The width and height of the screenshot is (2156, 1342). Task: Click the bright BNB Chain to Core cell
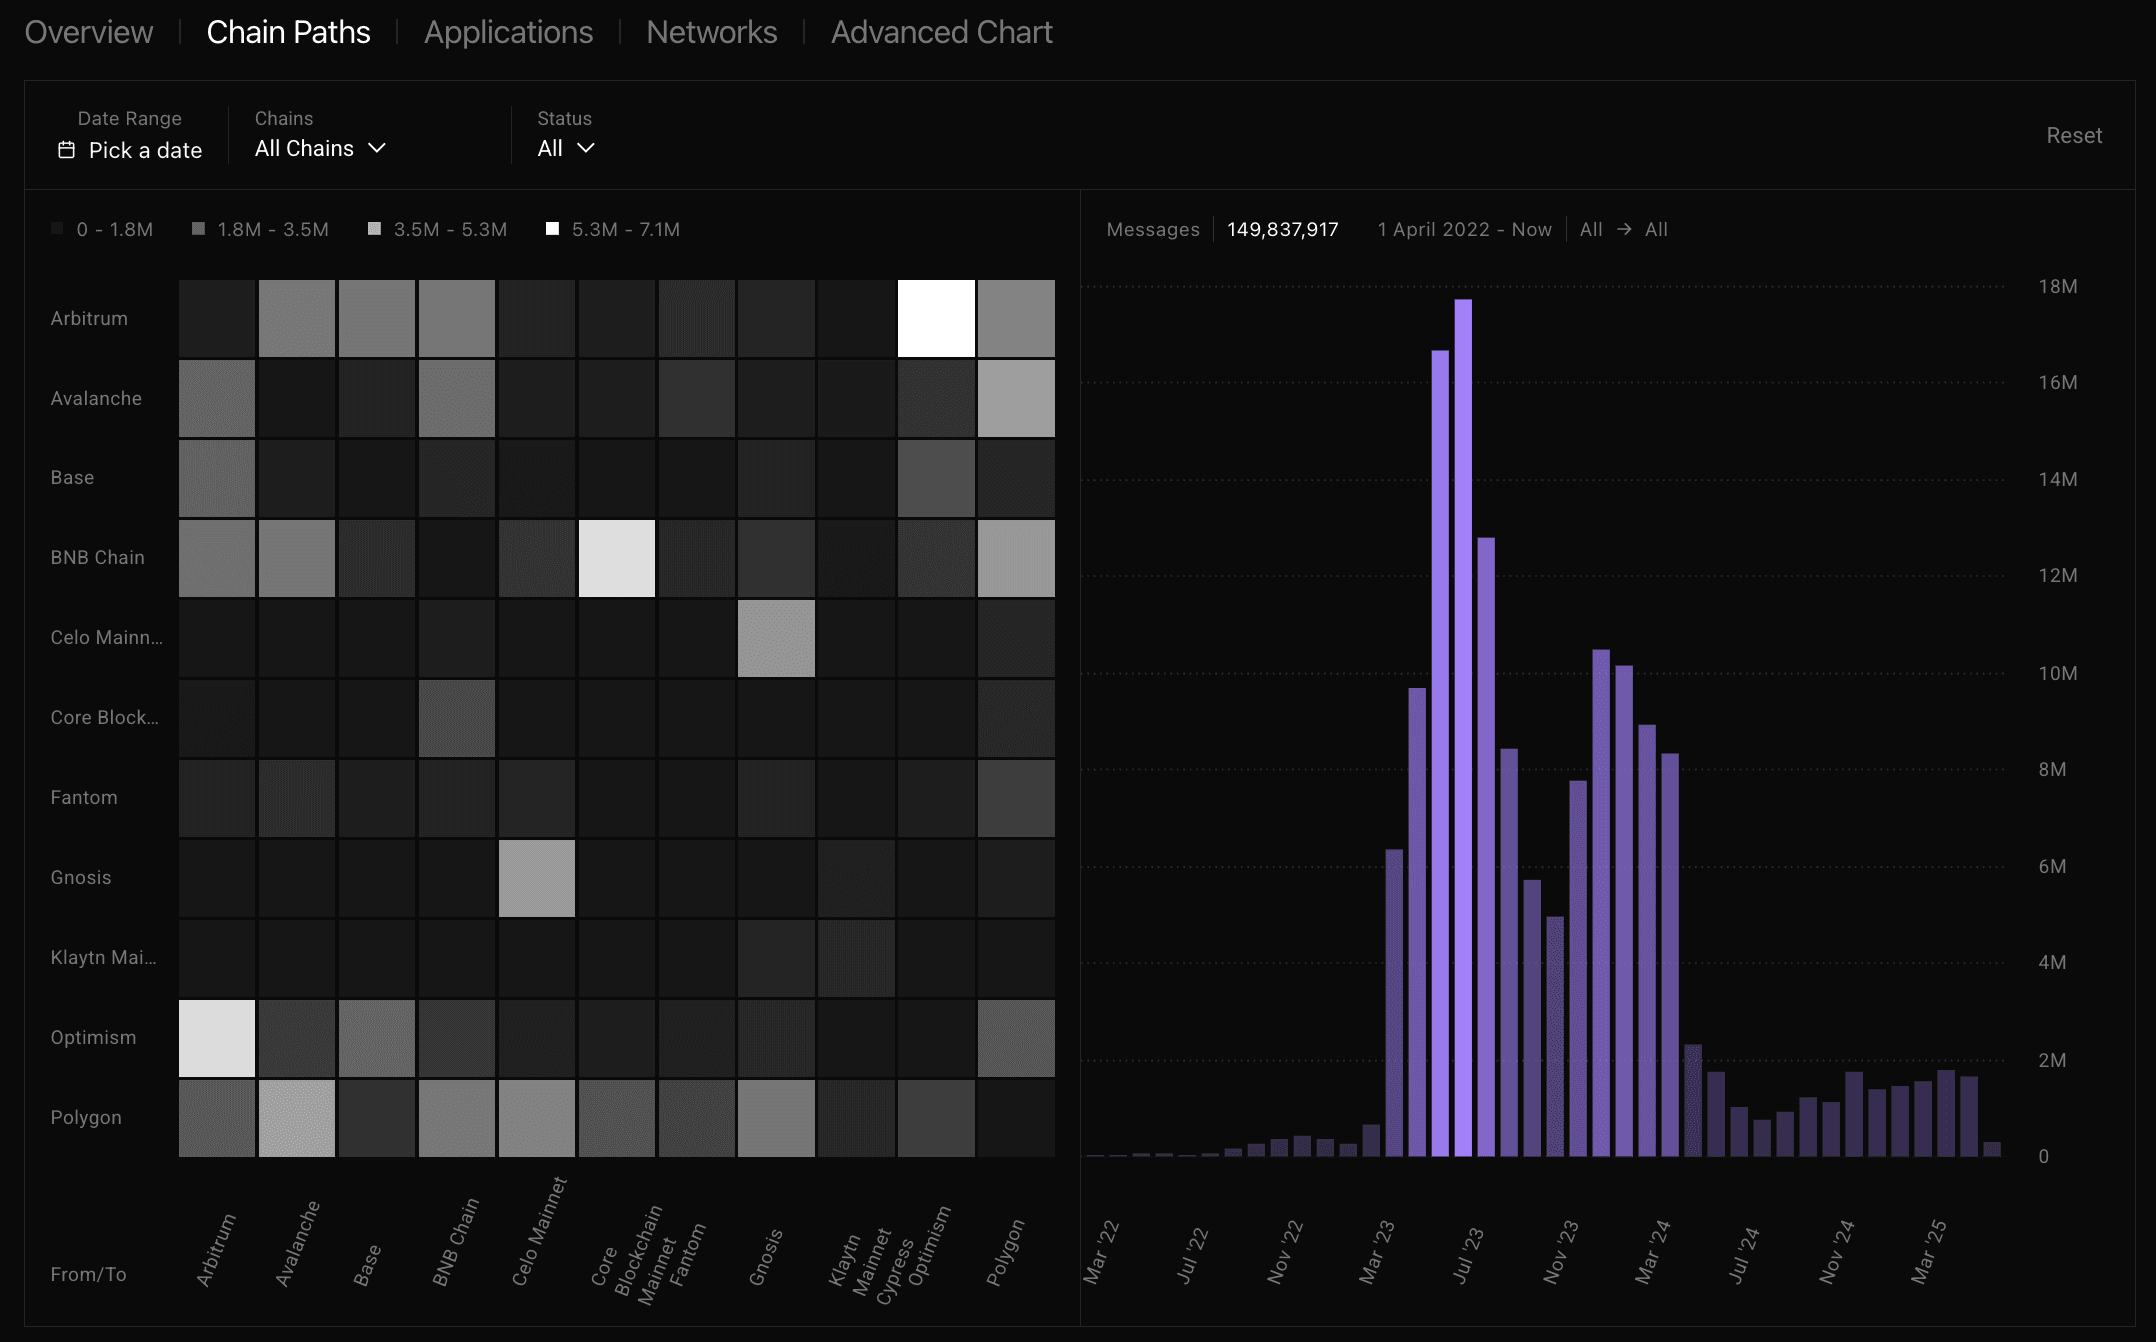(x=616, y=558)
